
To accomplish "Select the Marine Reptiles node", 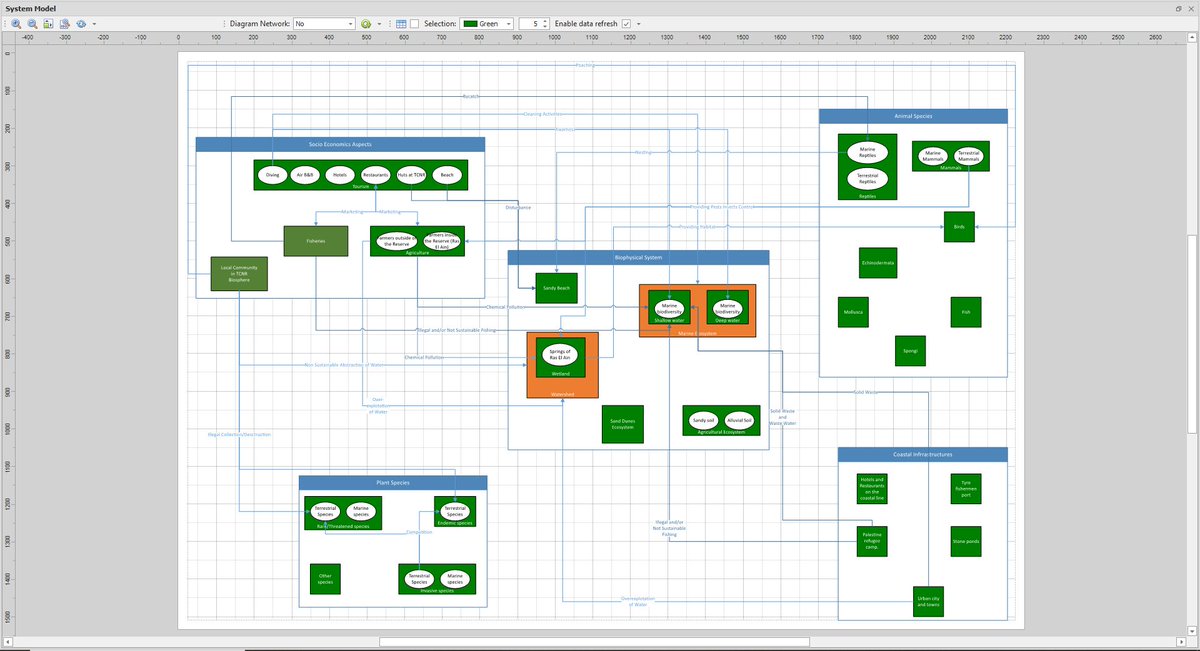I will [x=867, y=153].
